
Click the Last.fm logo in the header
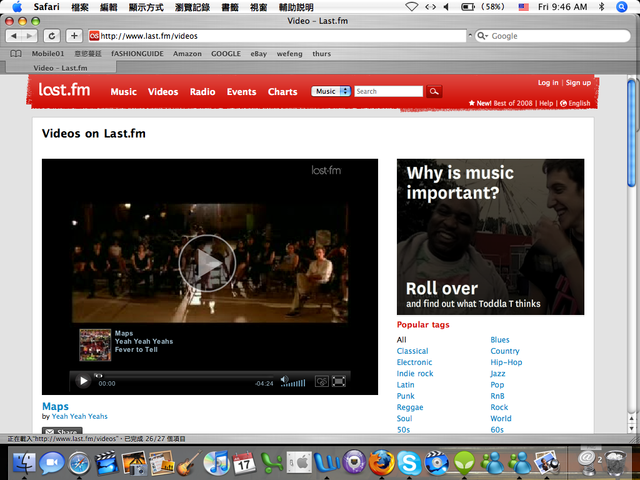pyautogui.click(x=64, y=89)
